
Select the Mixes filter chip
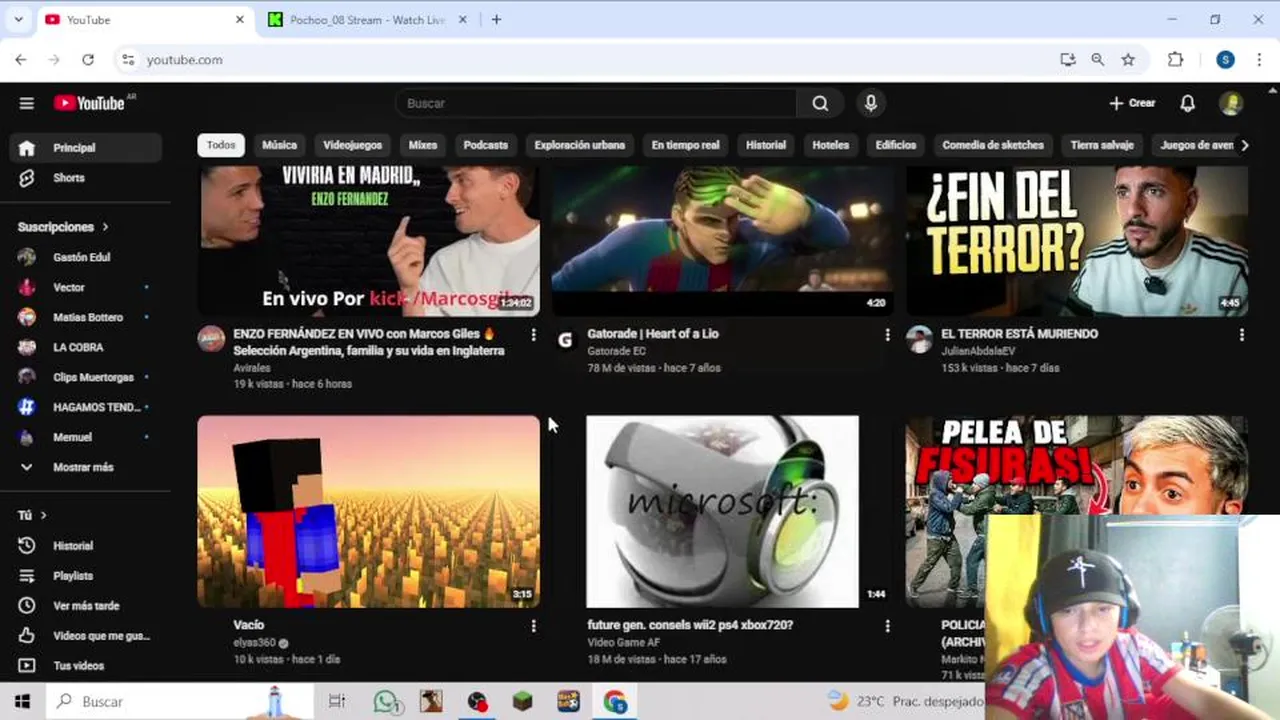point(423,145)
